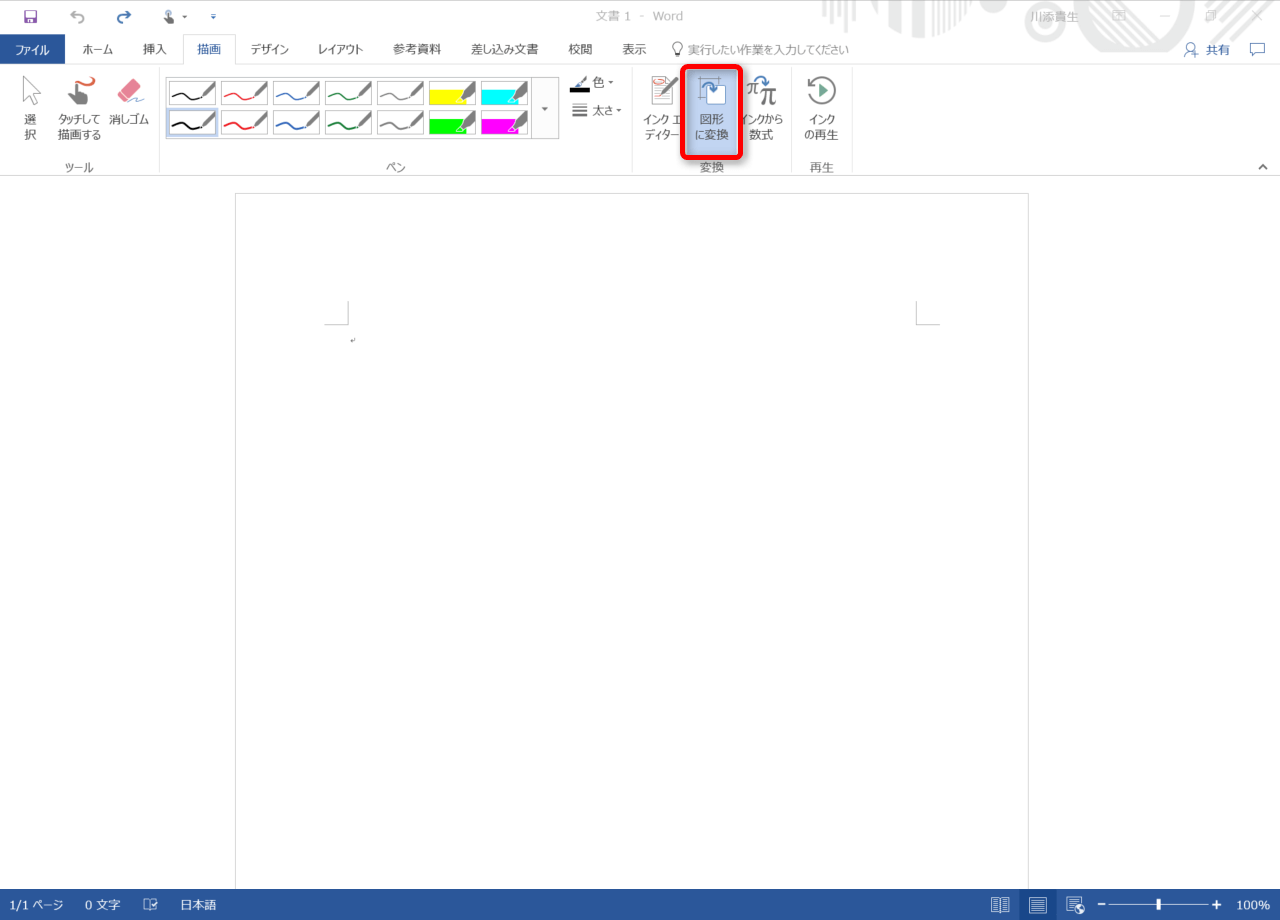This screenshot has height=920, width=1280.
Task: Open the 参考資料 tab
Action: 417,49
